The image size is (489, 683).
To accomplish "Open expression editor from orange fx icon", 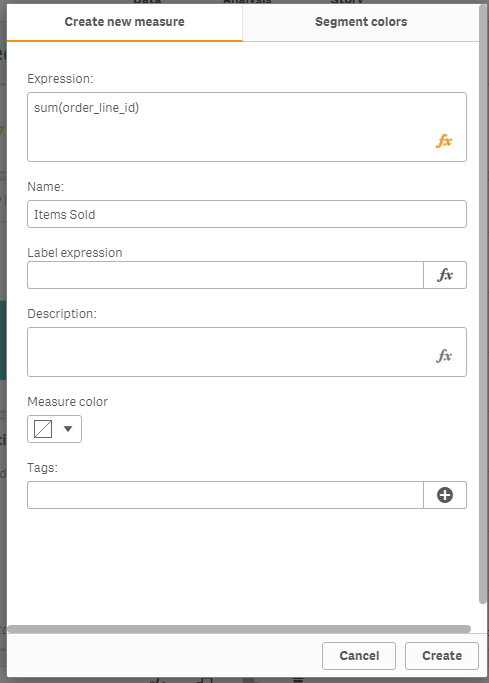I will click(x=444, y=141).
